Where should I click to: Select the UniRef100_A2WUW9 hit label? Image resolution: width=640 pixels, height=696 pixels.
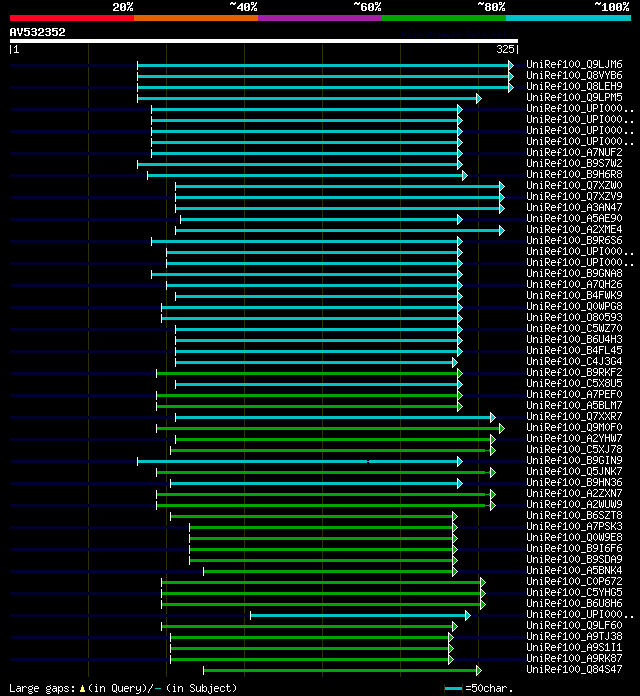(574, 504)
